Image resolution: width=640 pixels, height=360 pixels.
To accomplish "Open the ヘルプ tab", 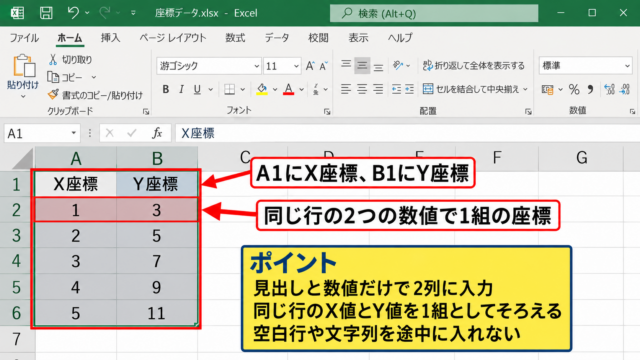I will (x=400, y=38).
